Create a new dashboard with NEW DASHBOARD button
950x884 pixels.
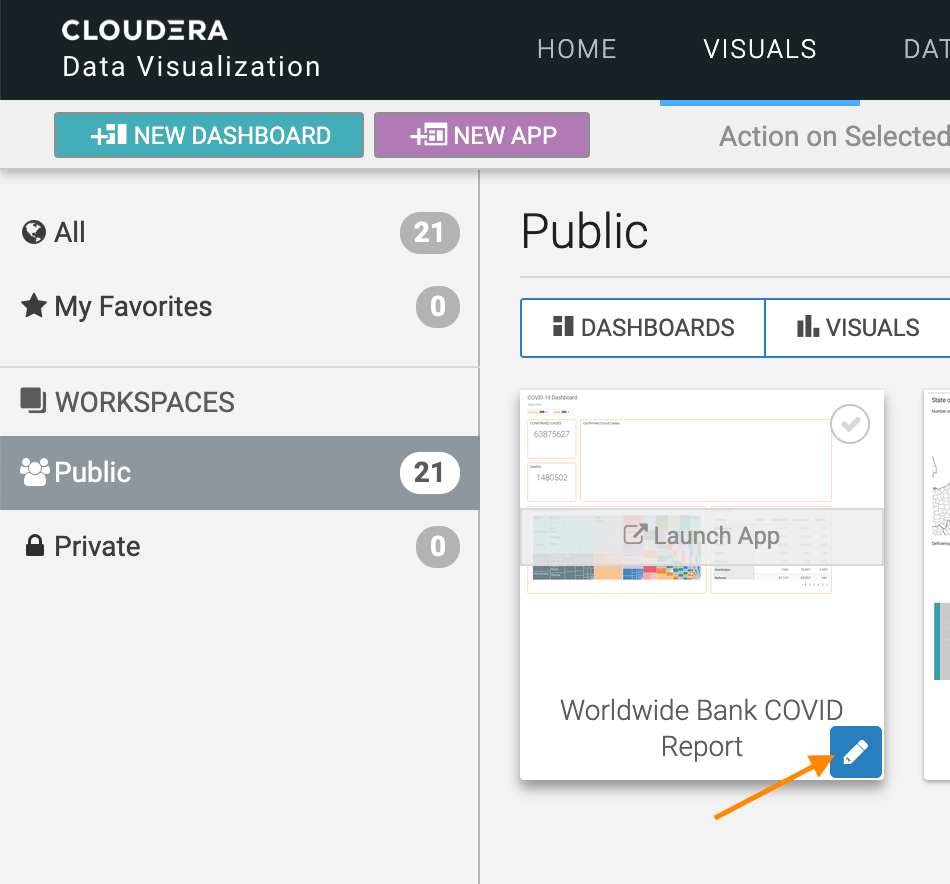(x=208, y=135)
